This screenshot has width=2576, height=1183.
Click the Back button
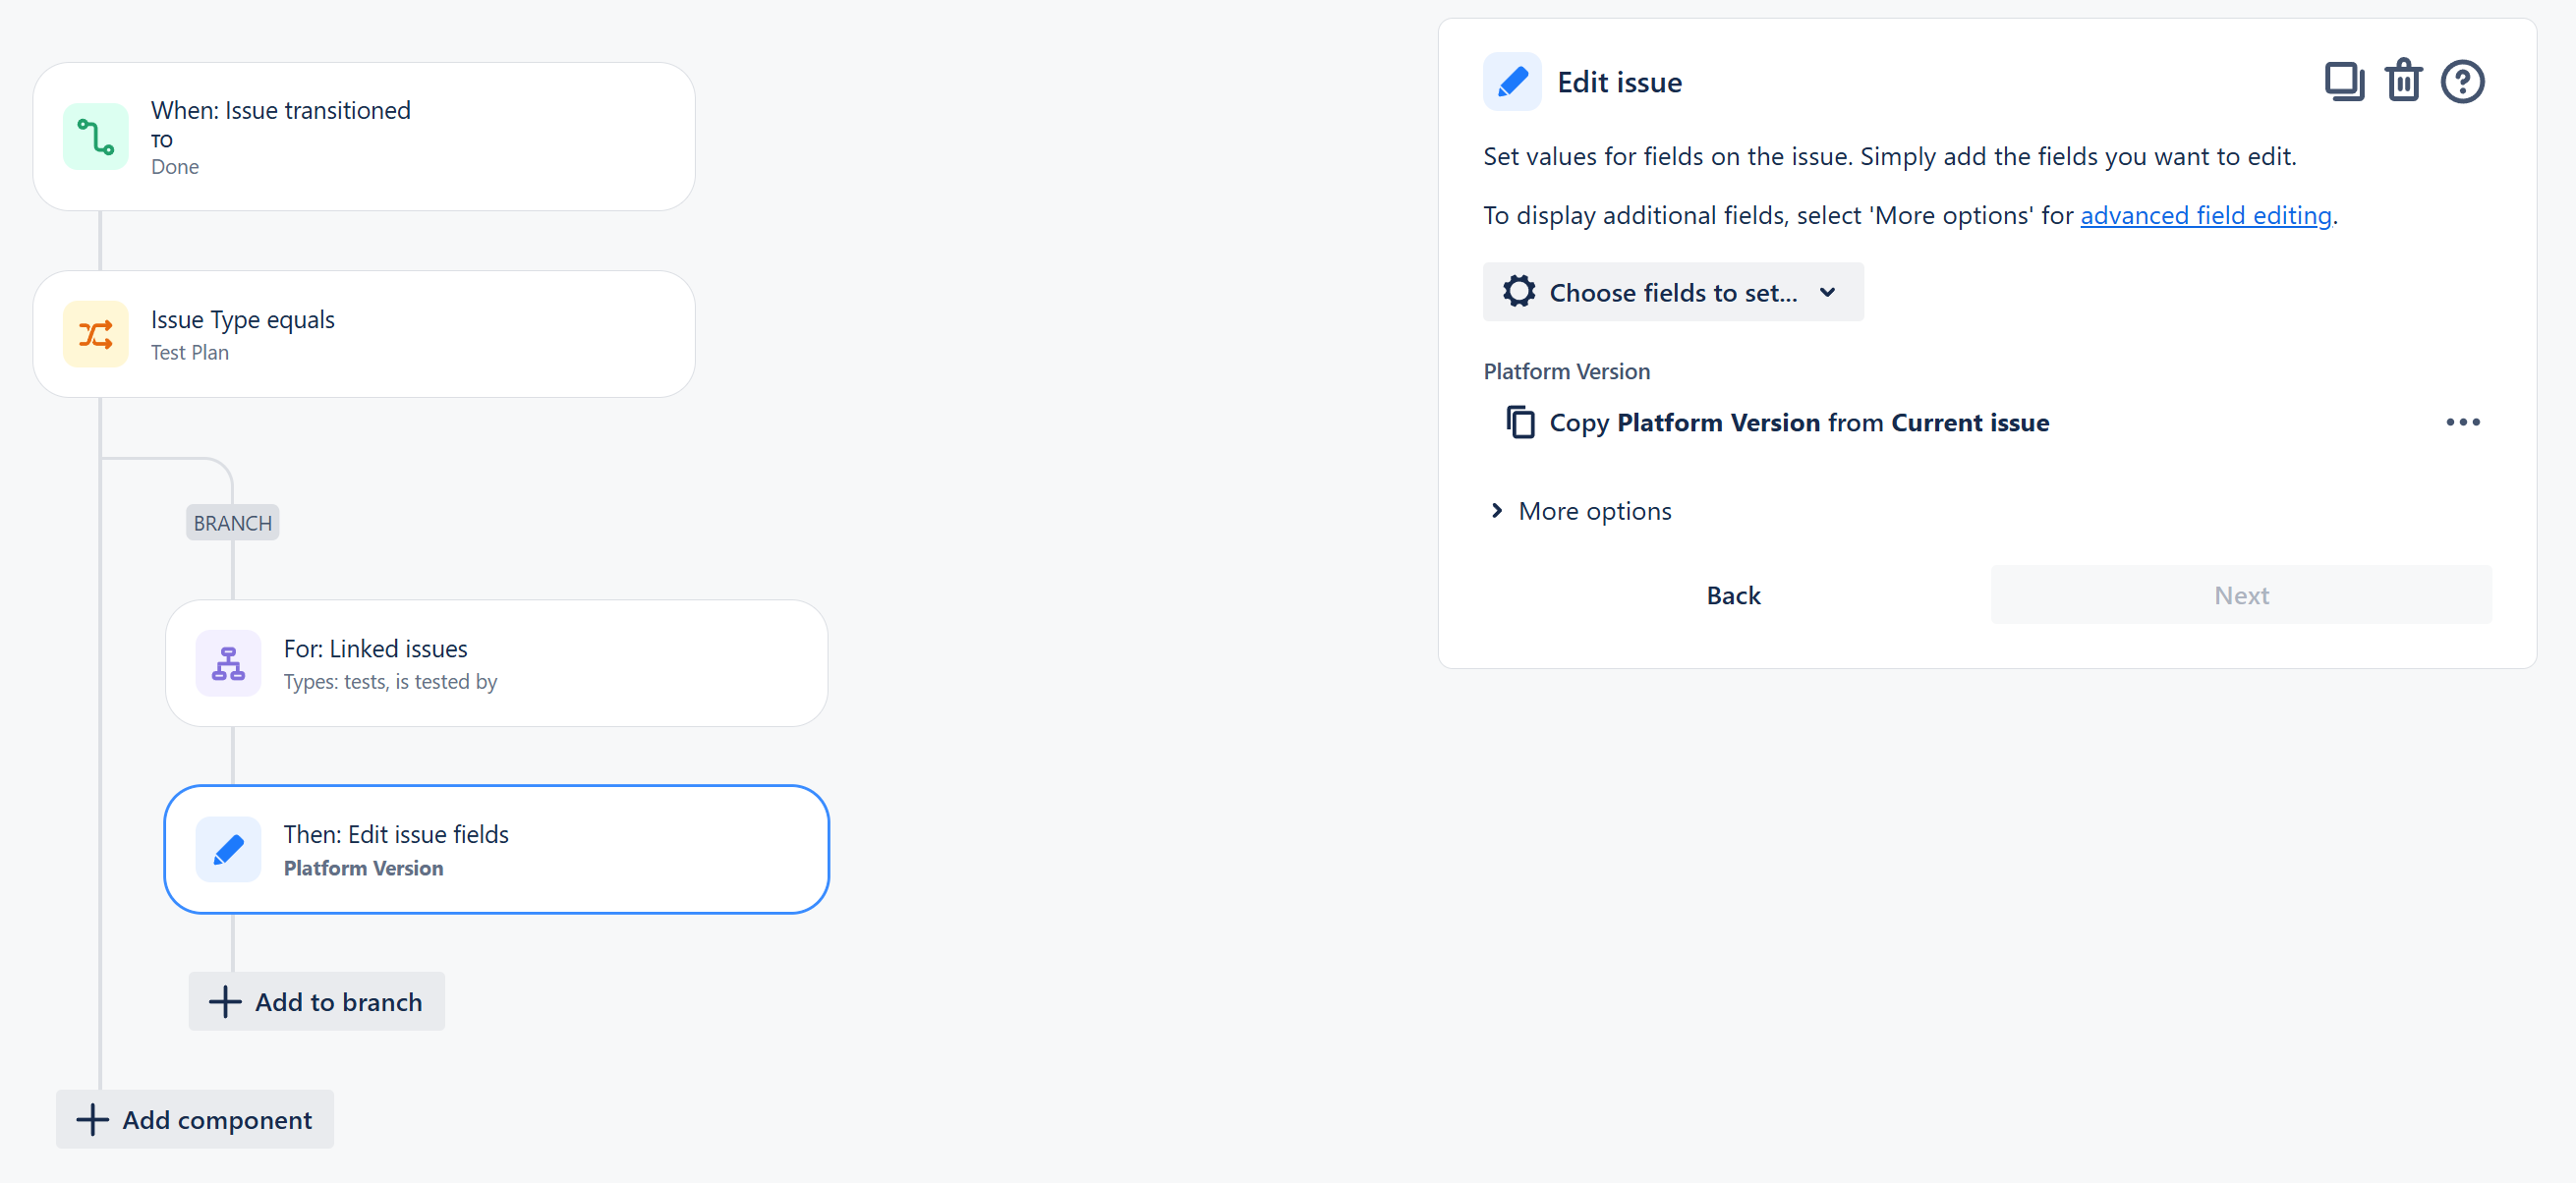pos(1733,595)
